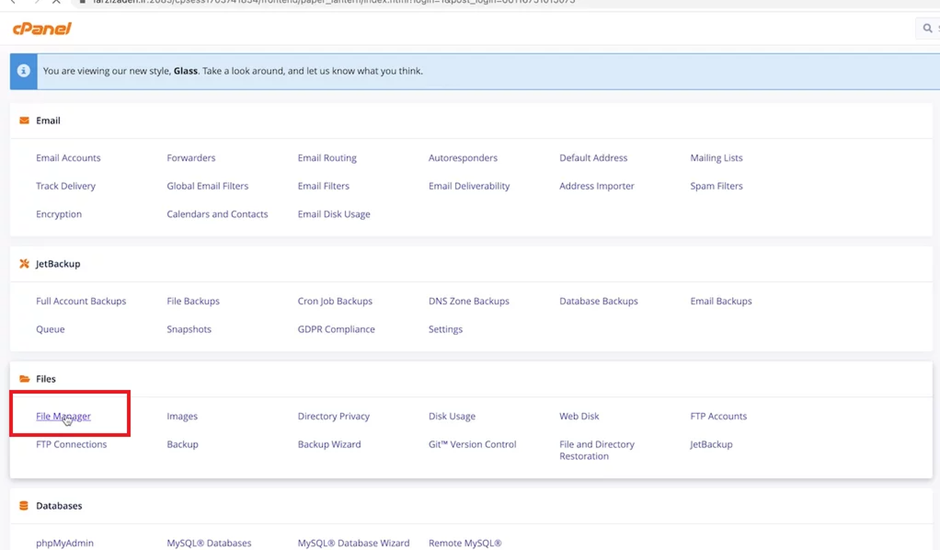This screenshot has height=550, width=940.
Task: Open Directory Privacy
Action: coord(333,416)
